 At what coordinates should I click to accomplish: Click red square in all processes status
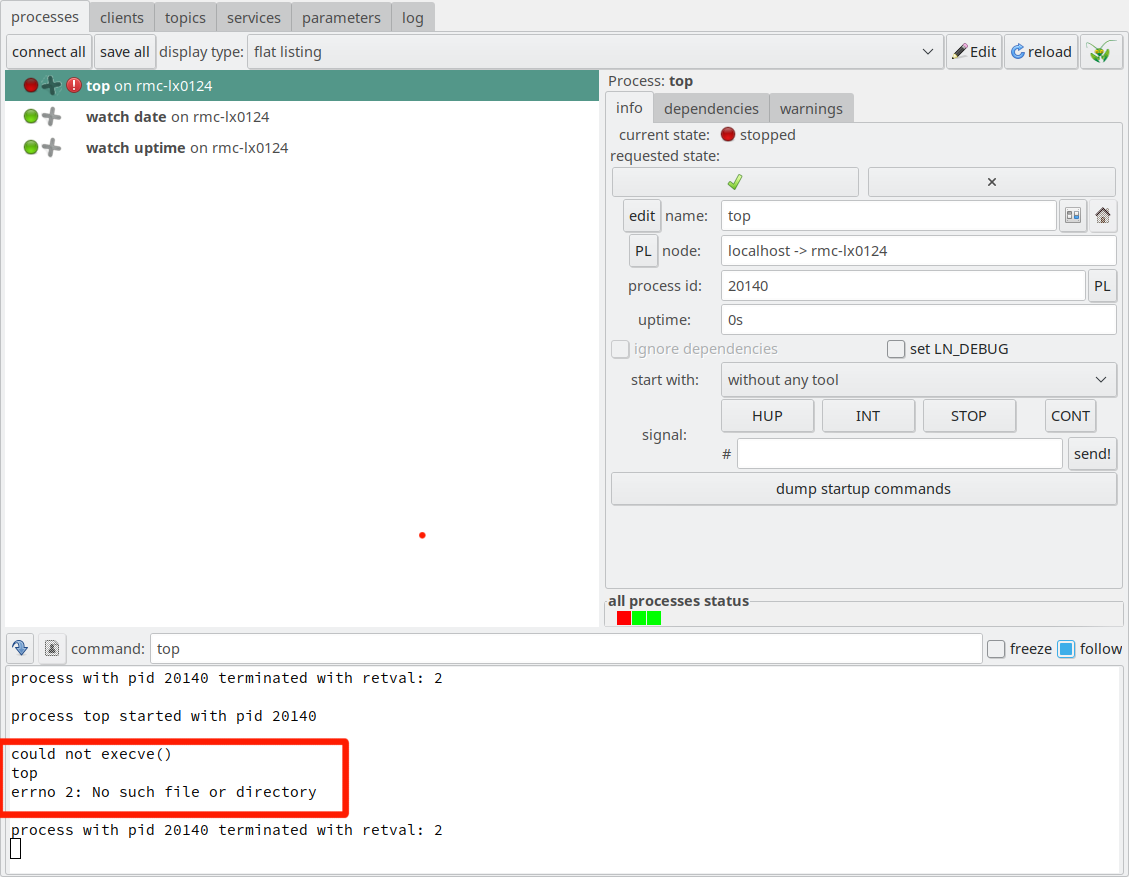(624, 618)
